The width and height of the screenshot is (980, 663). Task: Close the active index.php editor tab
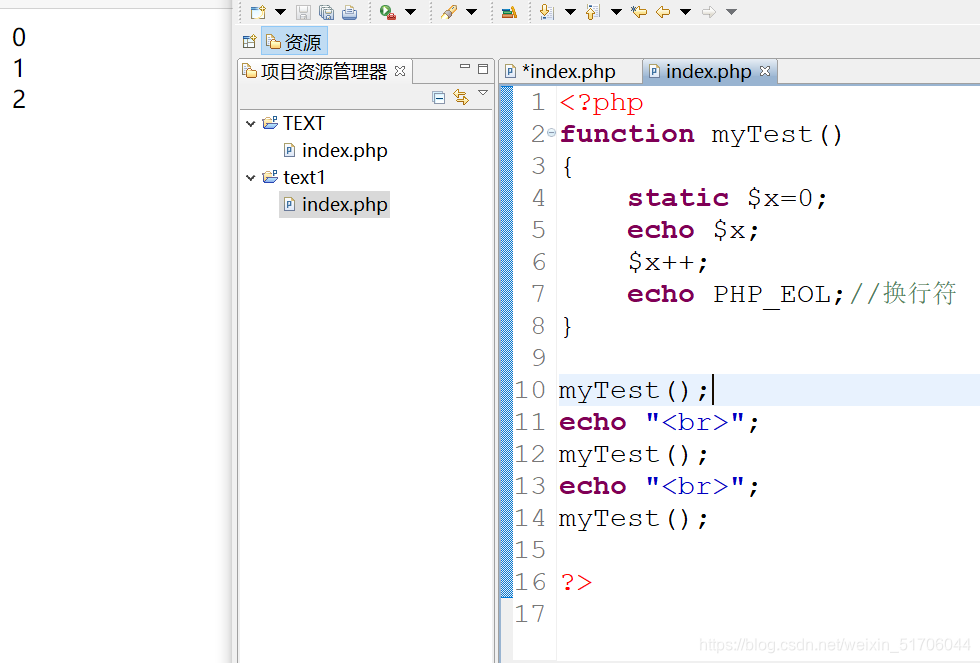(765, 71)
